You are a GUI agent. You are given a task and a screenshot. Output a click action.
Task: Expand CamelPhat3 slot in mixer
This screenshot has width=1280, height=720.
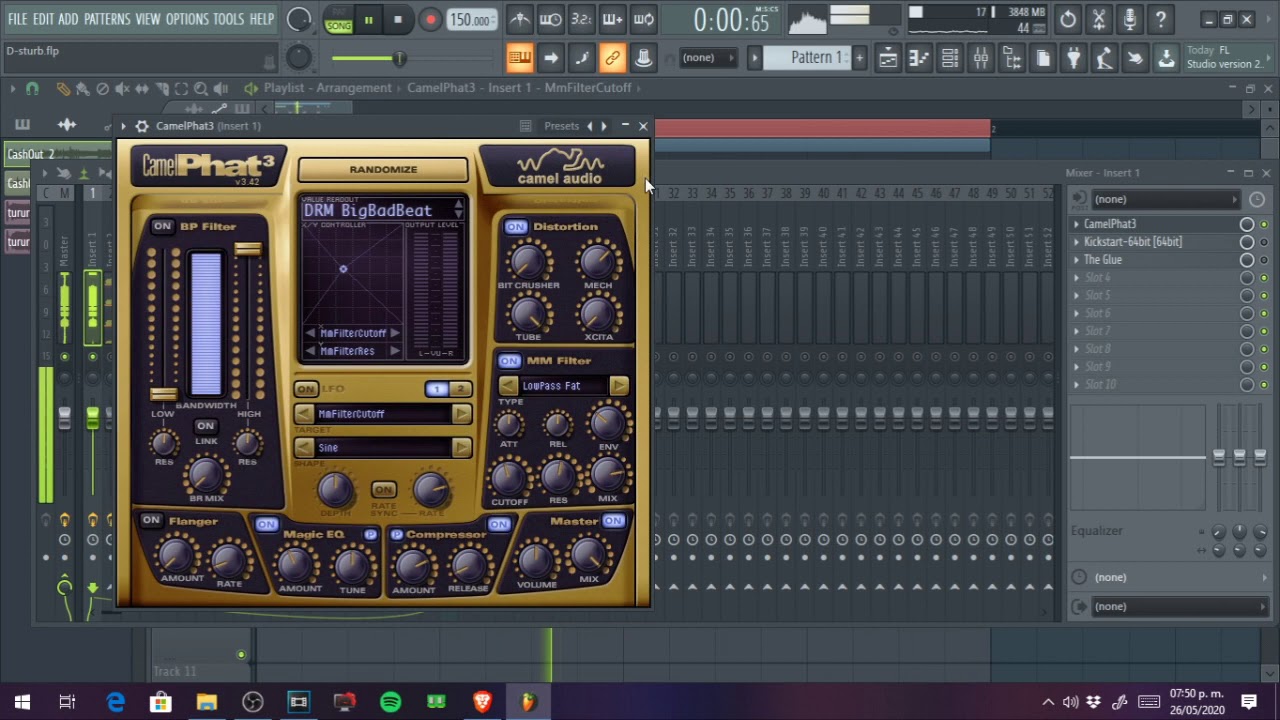click(1077, 224)
